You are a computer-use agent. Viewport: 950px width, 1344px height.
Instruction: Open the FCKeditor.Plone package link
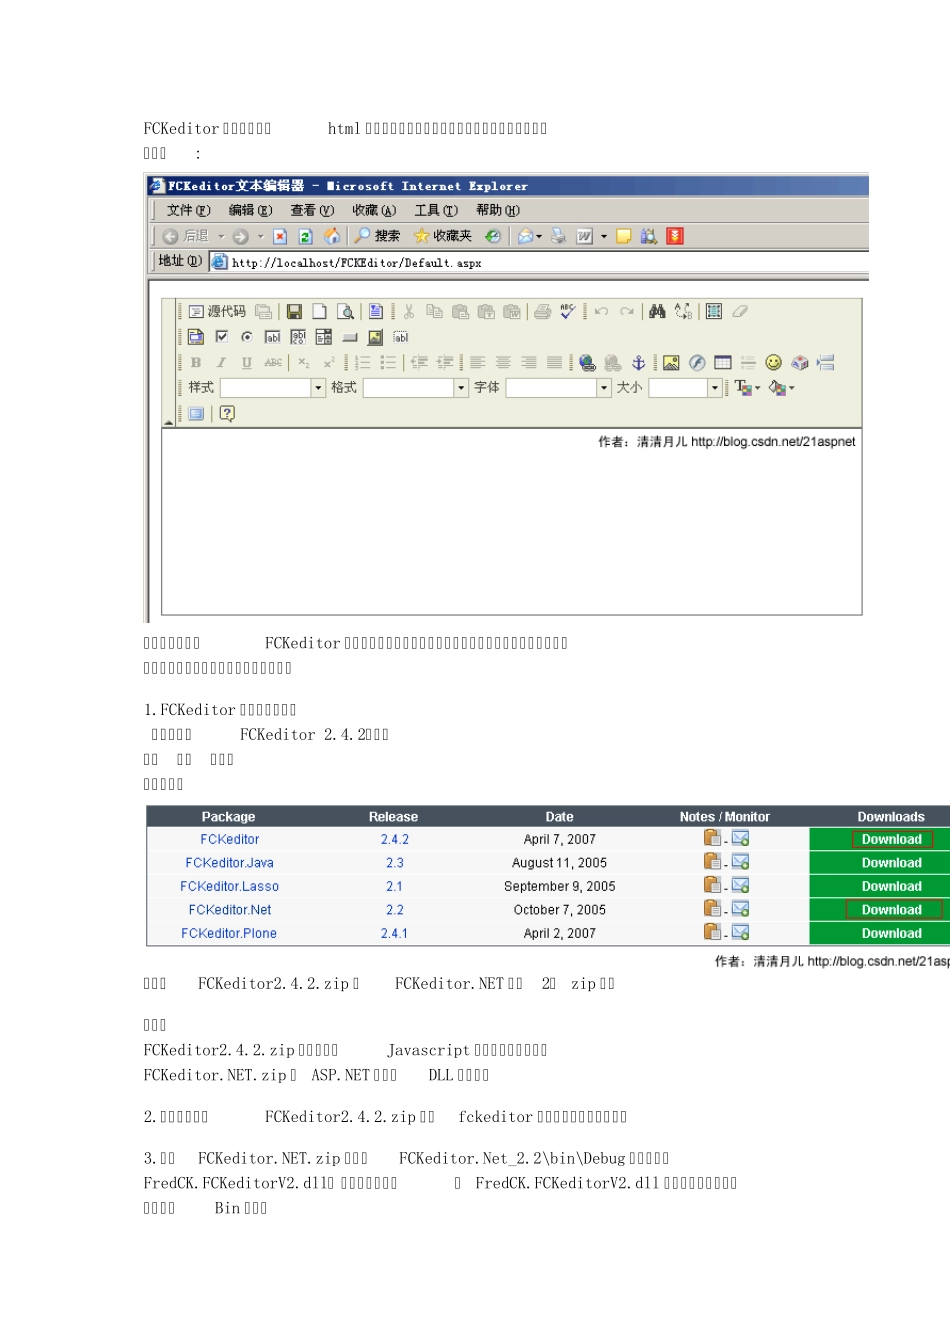coord(229,934)
